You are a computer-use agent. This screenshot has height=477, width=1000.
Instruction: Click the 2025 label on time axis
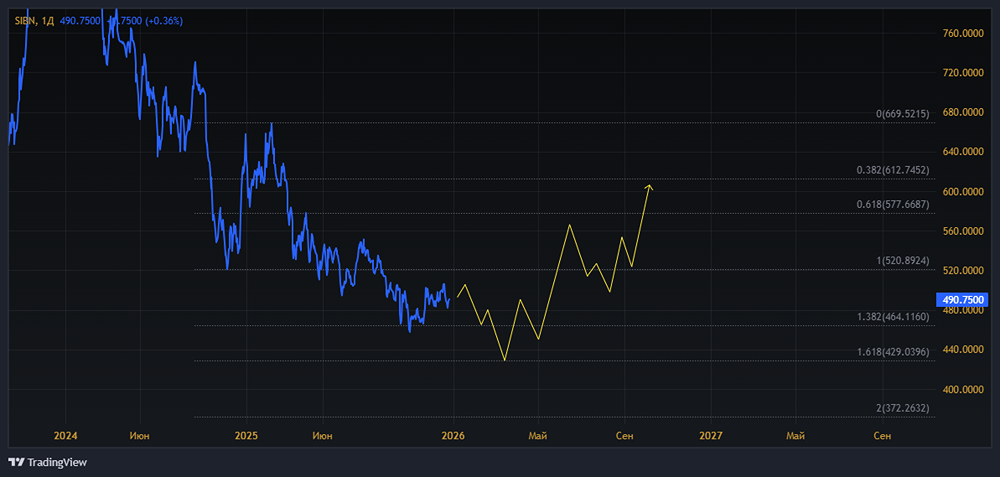click(246, 436)
